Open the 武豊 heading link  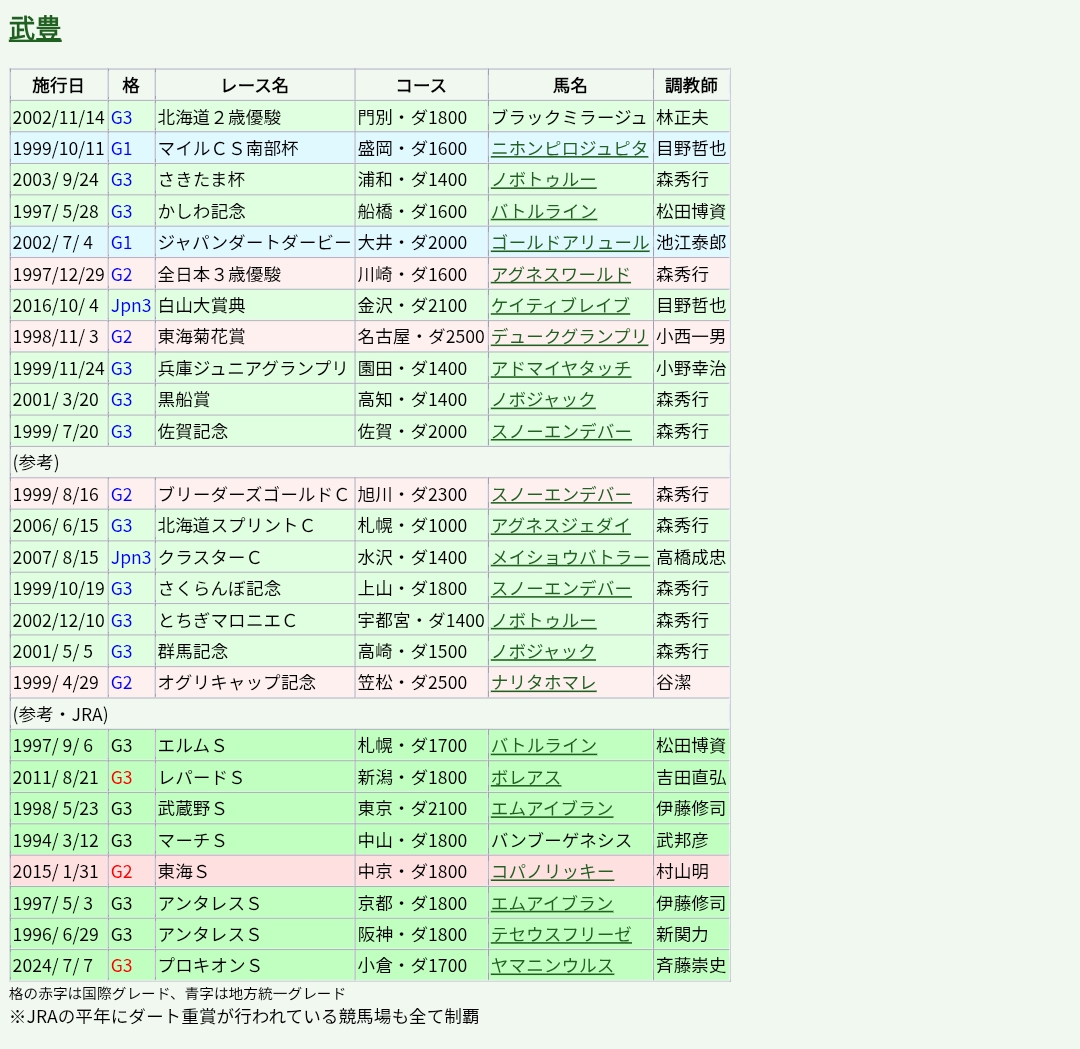coord(35,30)
